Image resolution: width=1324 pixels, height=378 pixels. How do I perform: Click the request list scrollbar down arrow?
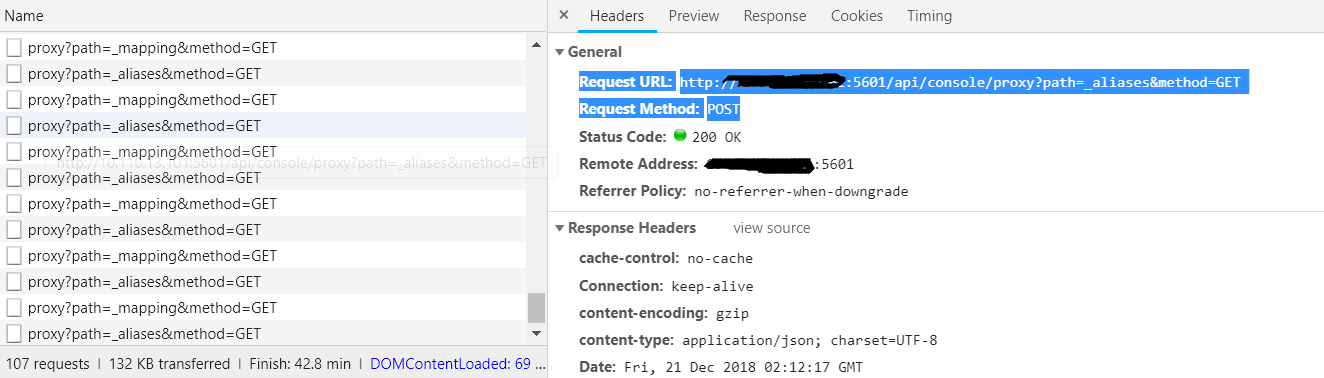coord(537,334)
